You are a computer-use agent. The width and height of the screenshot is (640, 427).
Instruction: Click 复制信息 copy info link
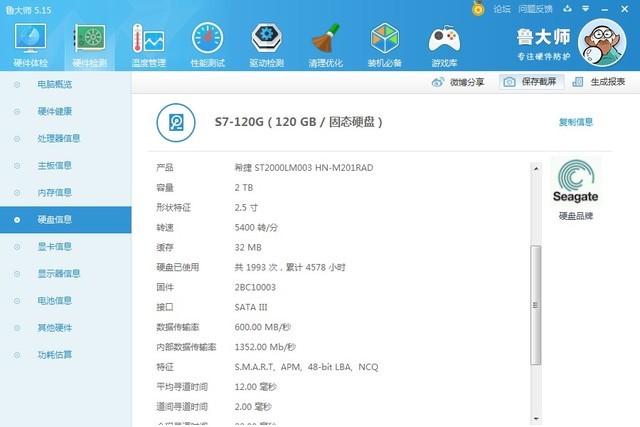click(x=576, y=122)
